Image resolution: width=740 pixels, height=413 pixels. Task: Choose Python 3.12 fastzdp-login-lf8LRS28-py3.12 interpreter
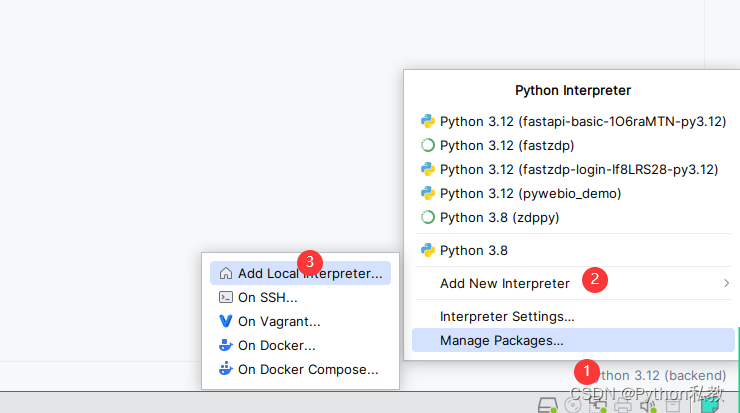(573, 169)
